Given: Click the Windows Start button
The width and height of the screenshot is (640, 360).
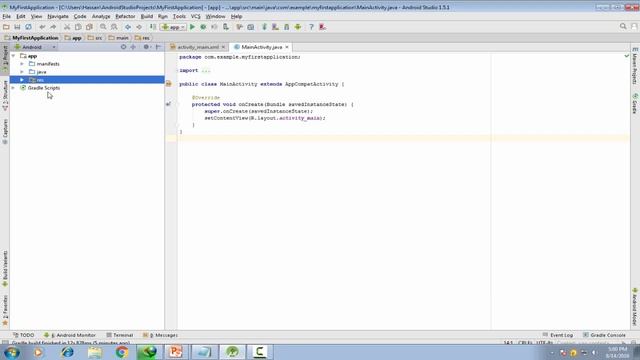Looking at the screenshot, I should coord(11,352).
